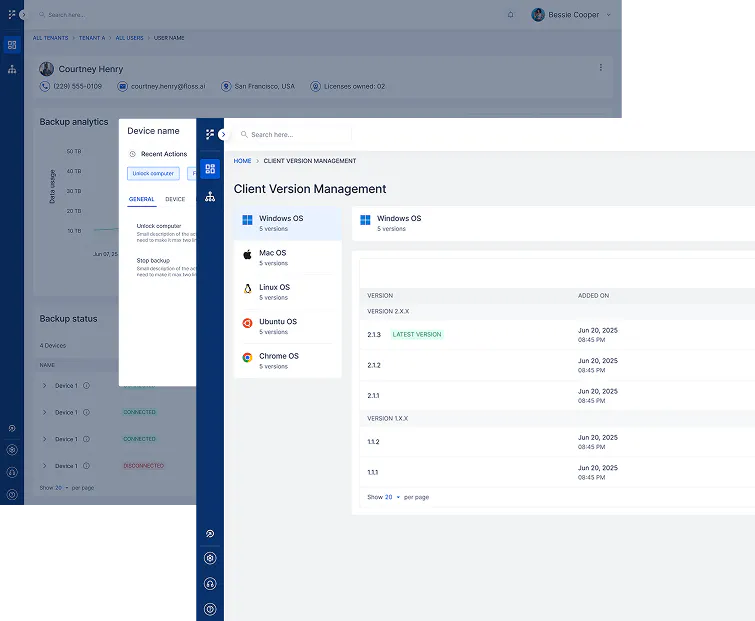This screenshot has height=621, width=755.
Task: Expand the back window sidebar with the arrow toggle
Action: pos(23,15)
